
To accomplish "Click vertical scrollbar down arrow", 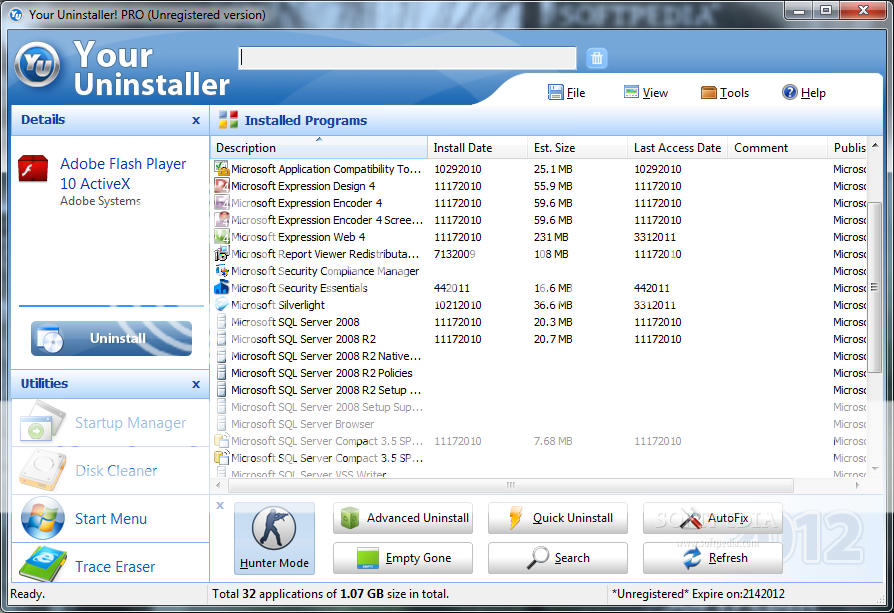I will point(875,469).
